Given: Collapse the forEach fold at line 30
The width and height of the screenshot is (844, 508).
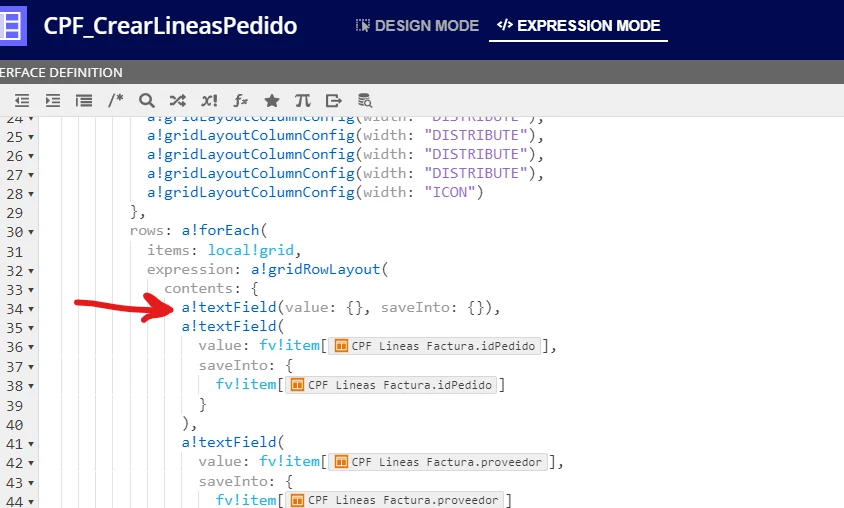Looking at the screenshot, I should (x=31, y=232).
